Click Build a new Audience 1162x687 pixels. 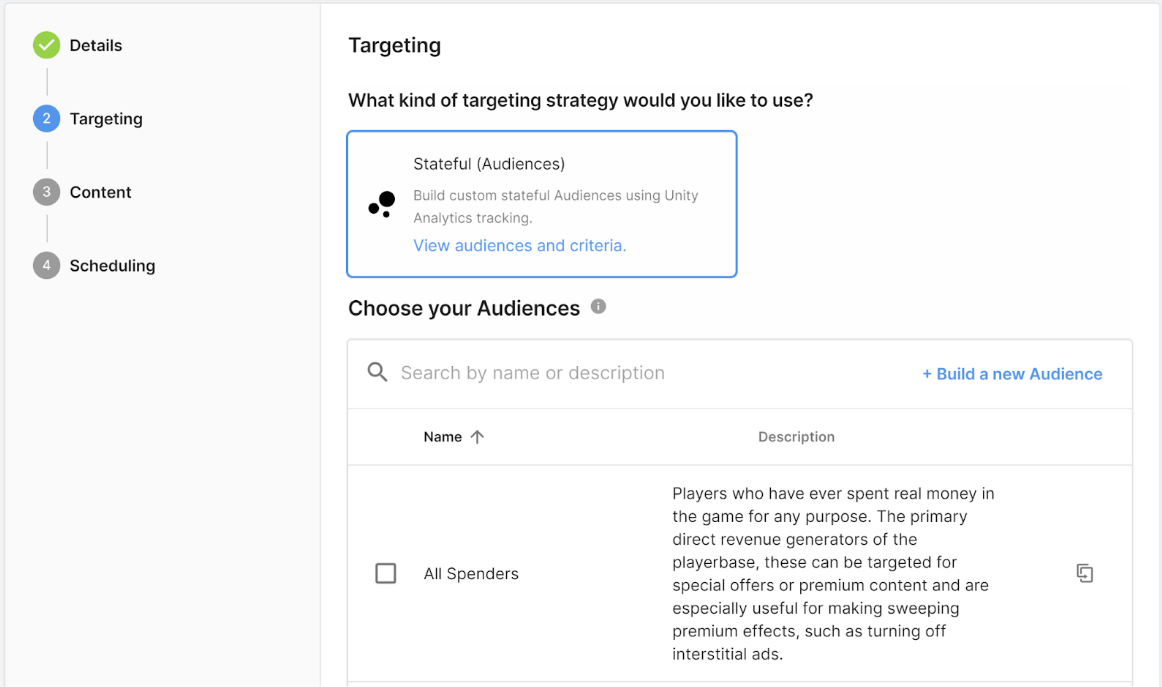(x=1012, y=374)
